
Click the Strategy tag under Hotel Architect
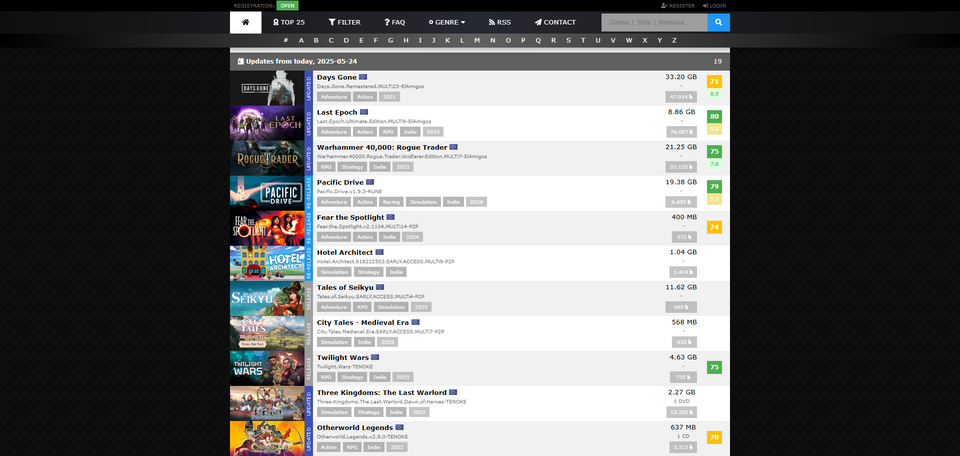click(369, 272)
